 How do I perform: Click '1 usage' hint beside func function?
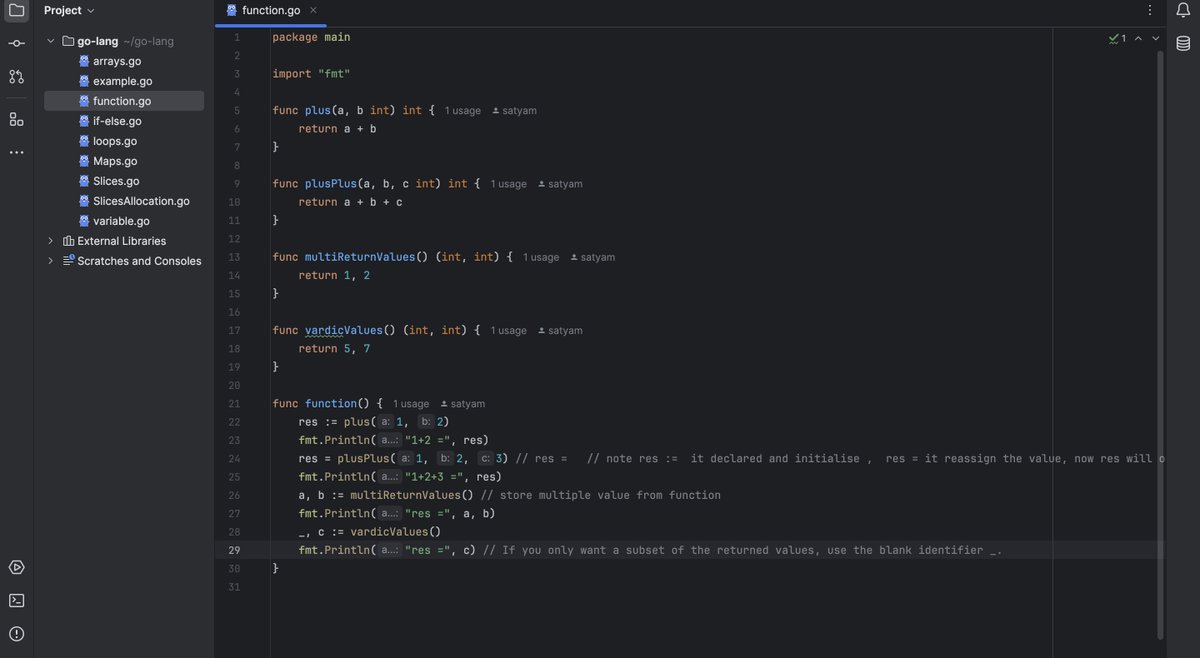[411, 404]
